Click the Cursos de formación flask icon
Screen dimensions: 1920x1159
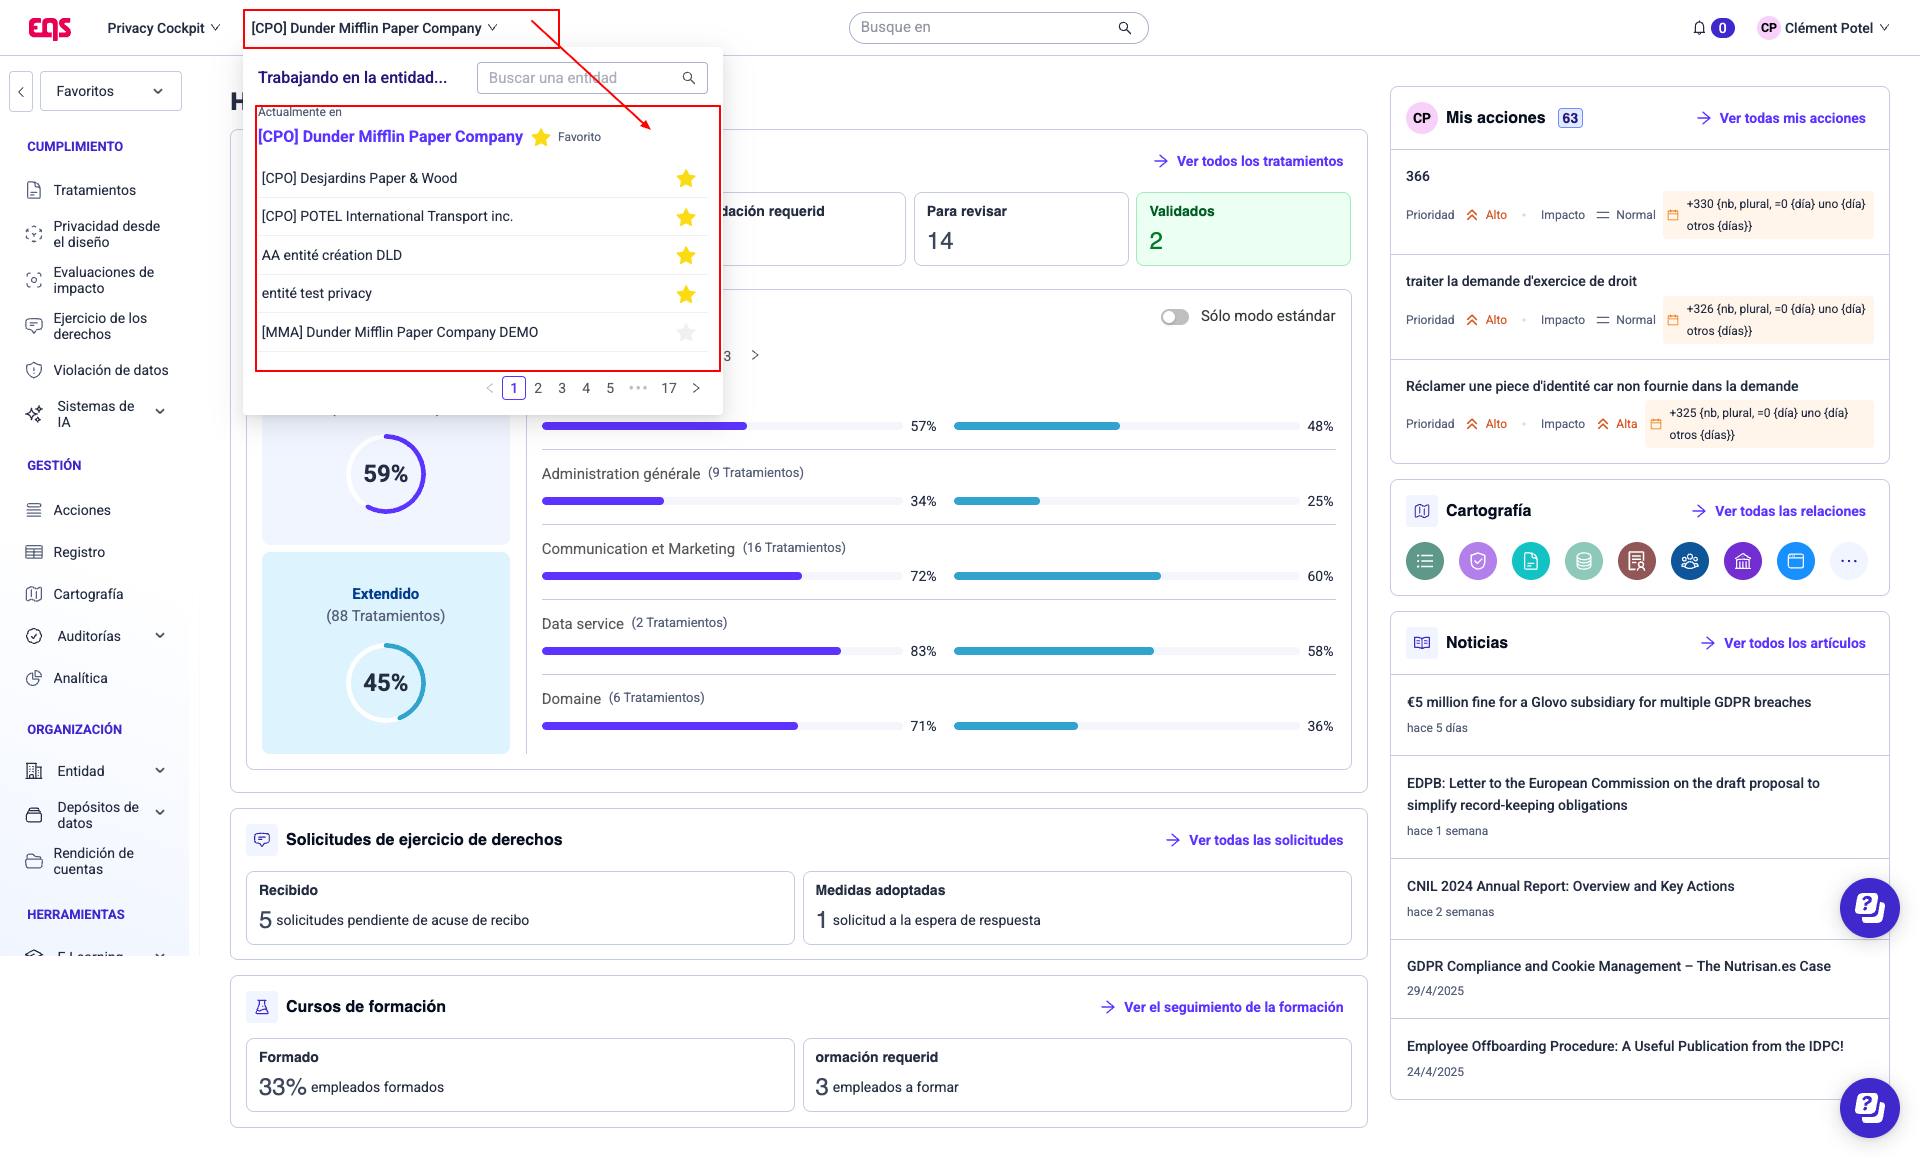point(262,1007)
